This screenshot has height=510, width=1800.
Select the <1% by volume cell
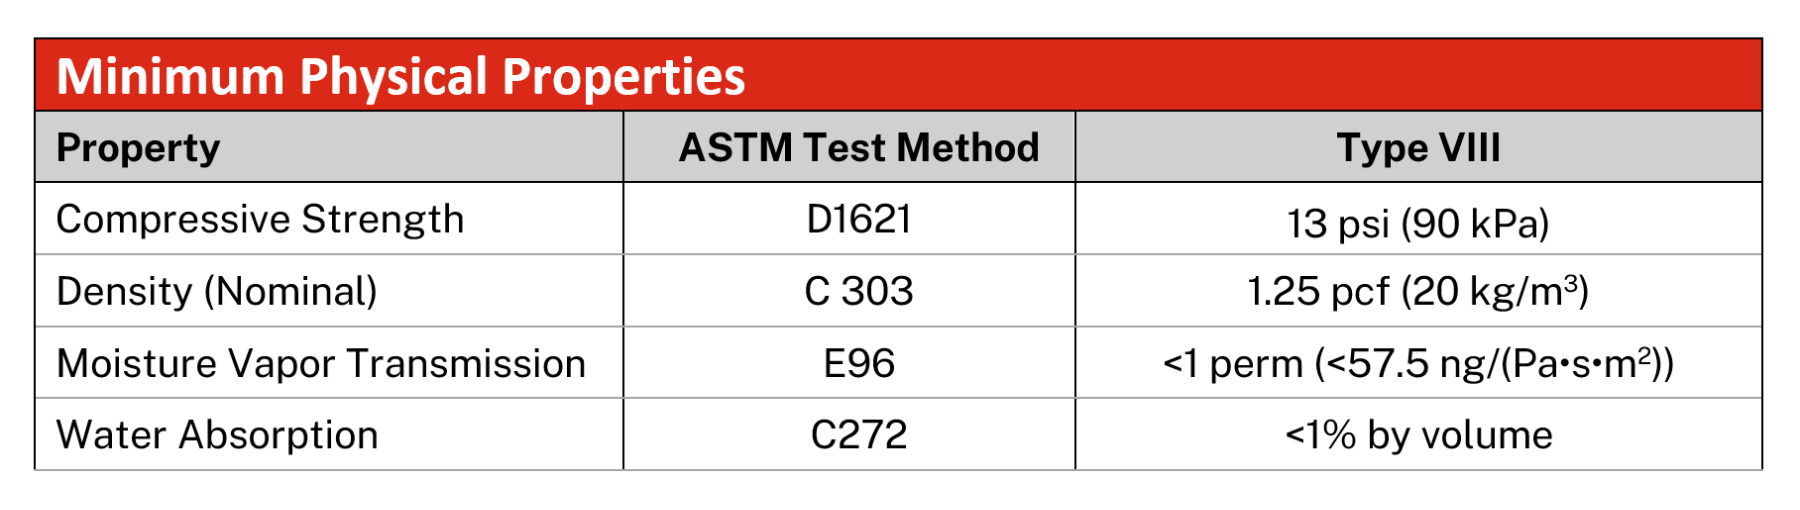(x=1418, y=436)
